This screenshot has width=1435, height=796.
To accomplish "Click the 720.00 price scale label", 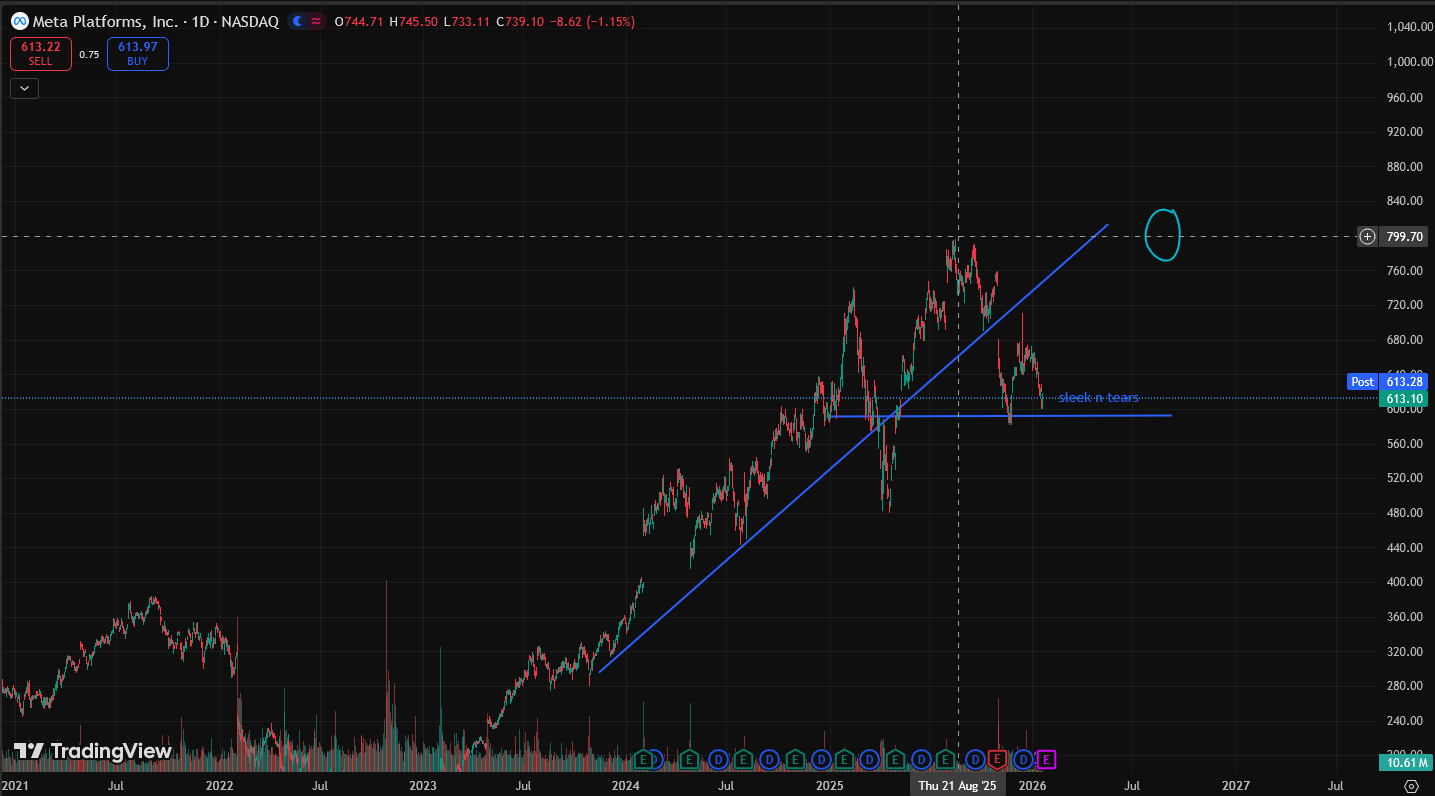I will 1406,305.
